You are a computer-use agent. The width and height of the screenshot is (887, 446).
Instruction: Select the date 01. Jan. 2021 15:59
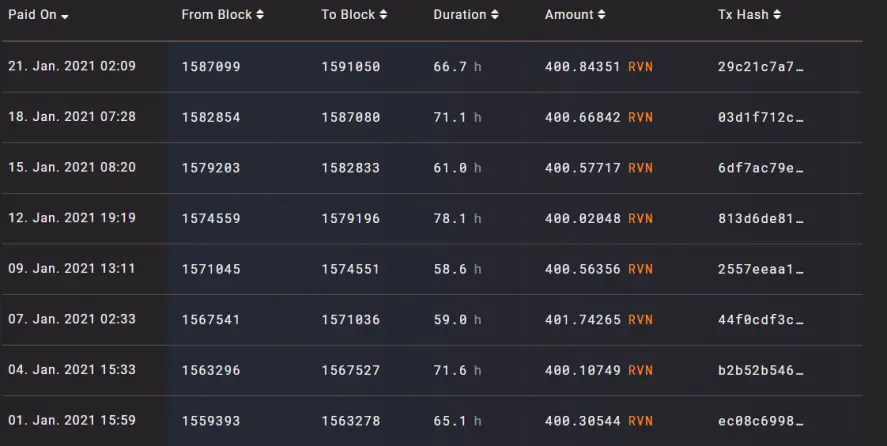72,421
